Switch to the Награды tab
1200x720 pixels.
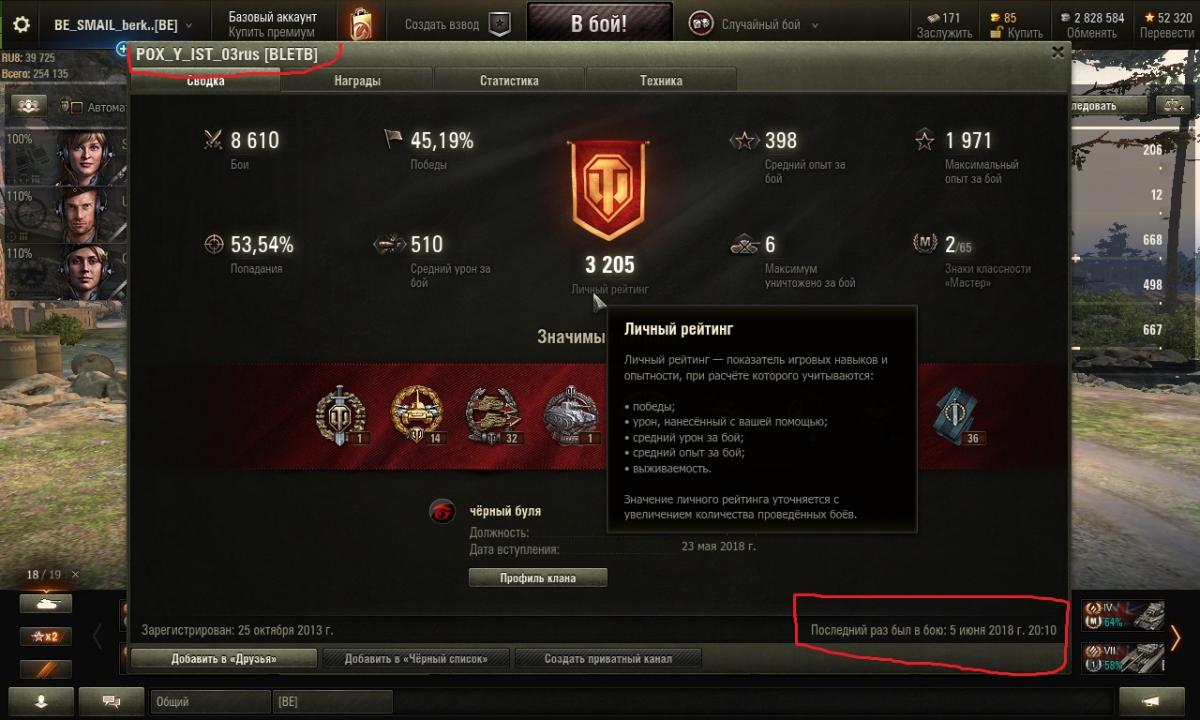tap(357, 81)
